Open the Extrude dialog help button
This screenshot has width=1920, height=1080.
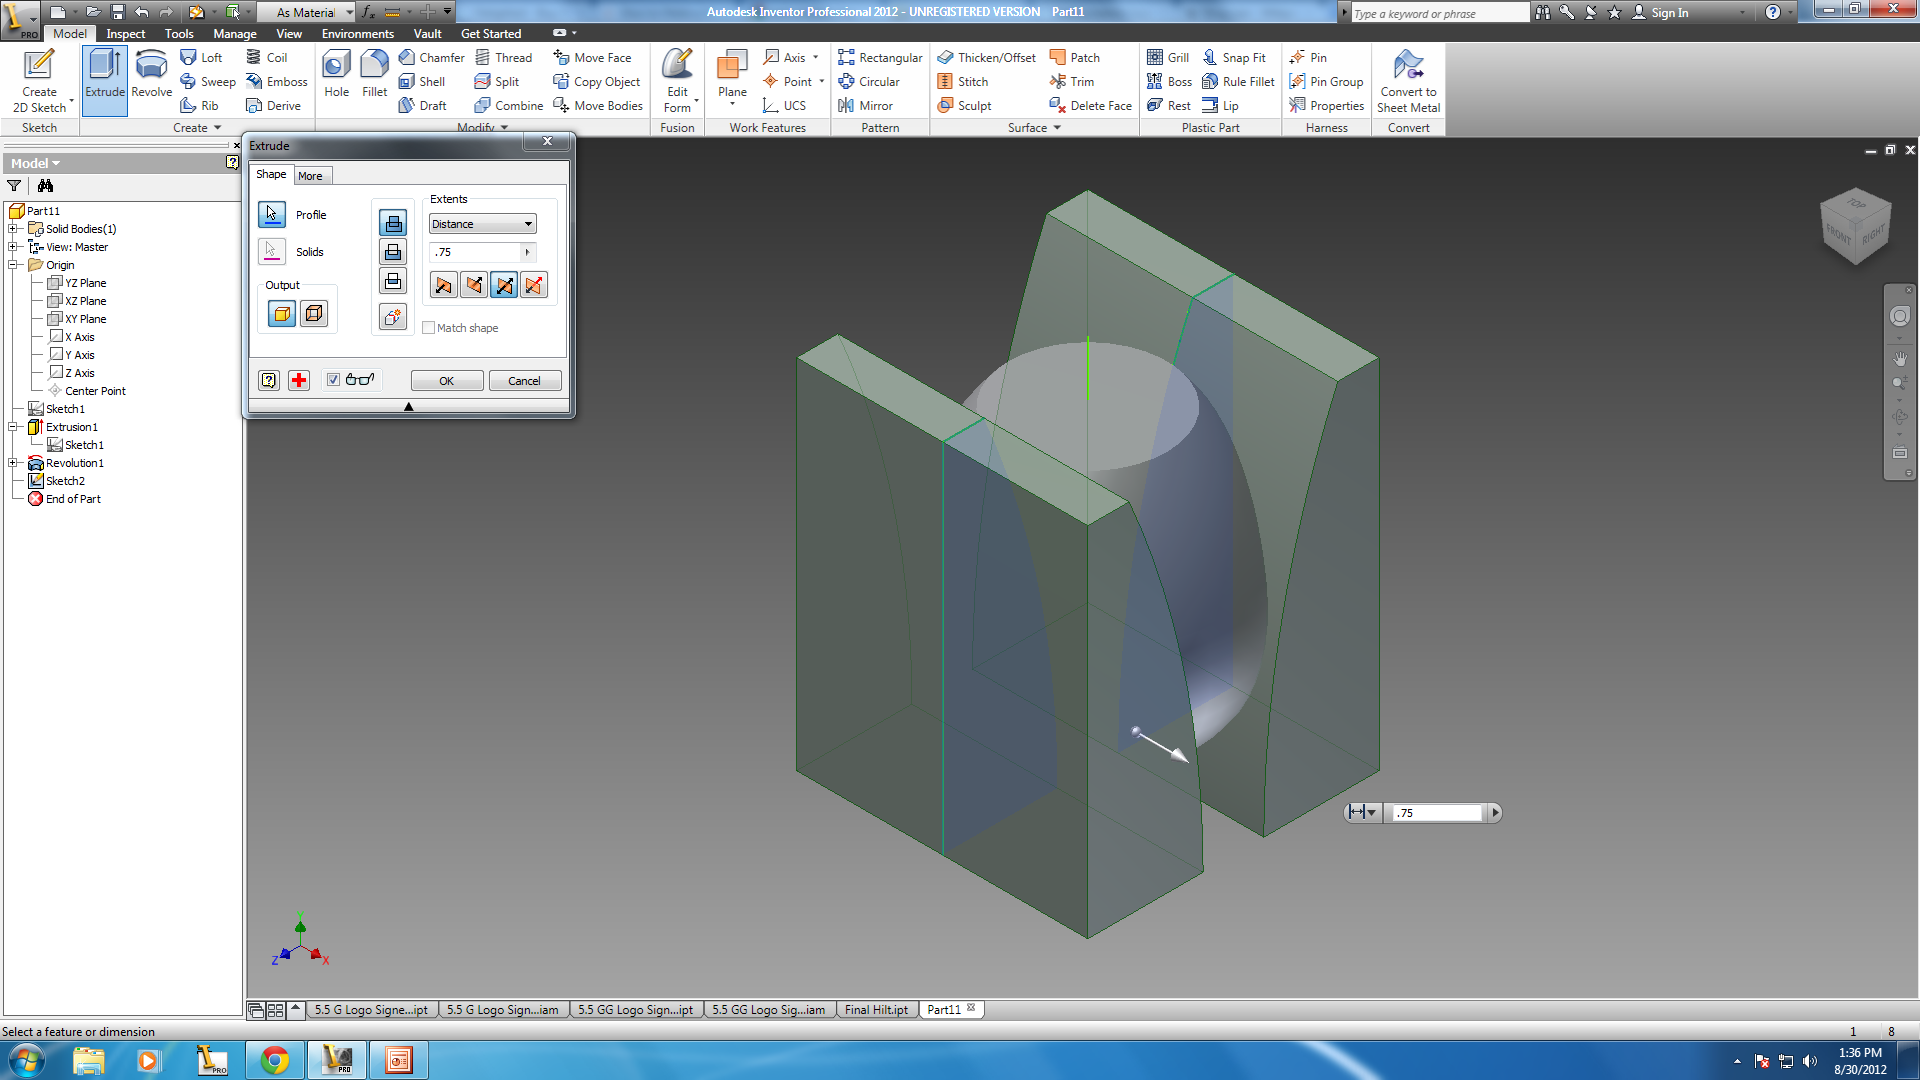(x=268, y=380)
